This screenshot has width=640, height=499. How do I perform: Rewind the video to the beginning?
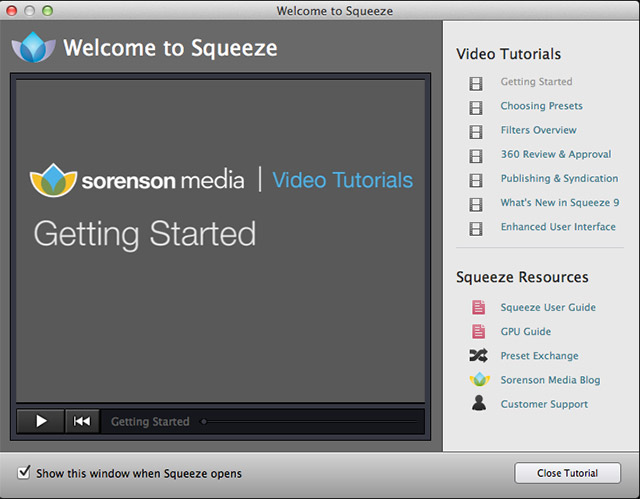(x=82, y=421)
